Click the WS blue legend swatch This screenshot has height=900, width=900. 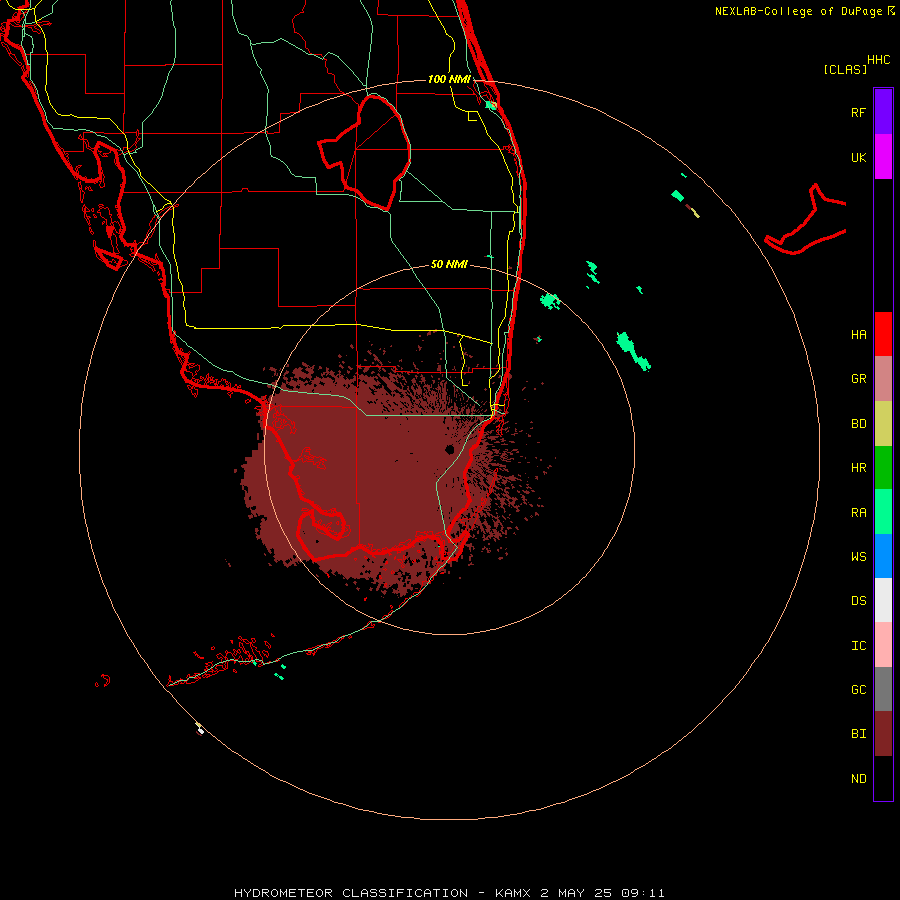[883, 556]
